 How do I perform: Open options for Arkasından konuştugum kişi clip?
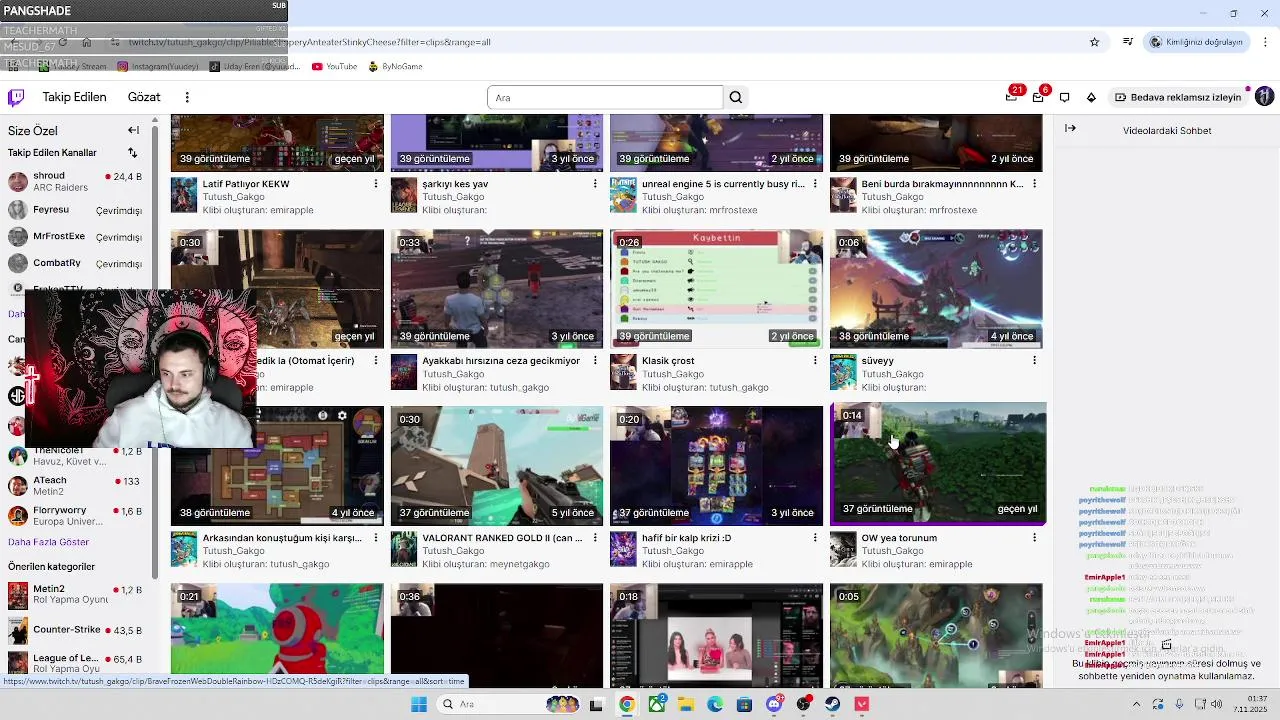point(376,537)
